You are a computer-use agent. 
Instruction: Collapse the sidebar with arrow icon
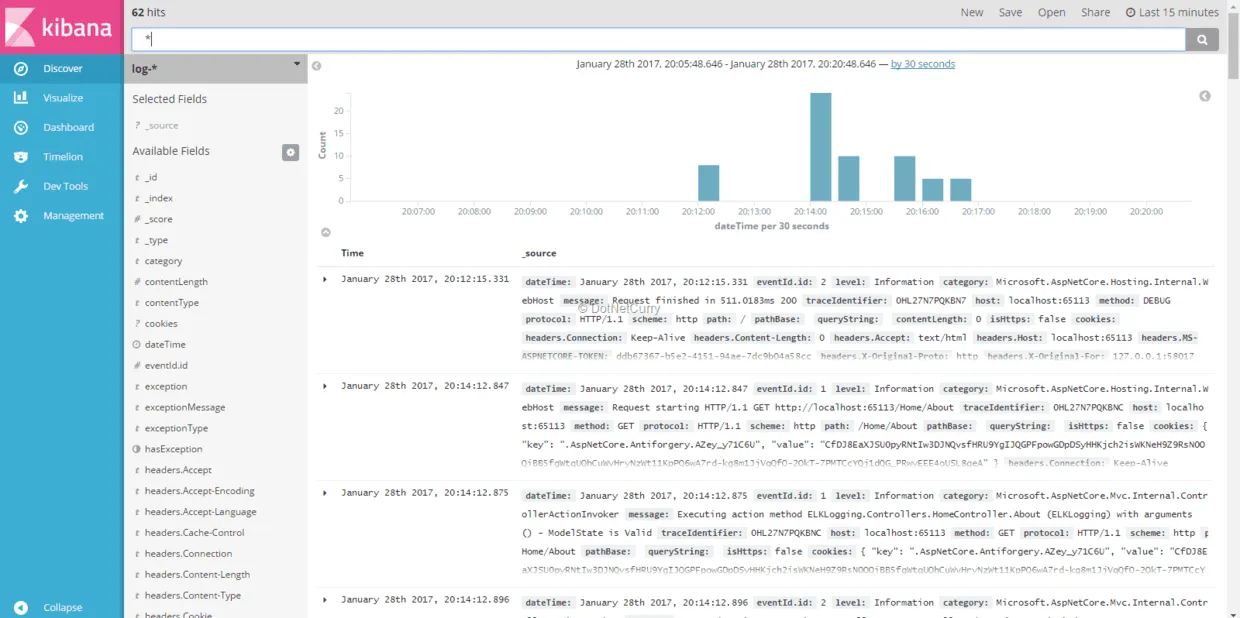[x=20, y=607]
